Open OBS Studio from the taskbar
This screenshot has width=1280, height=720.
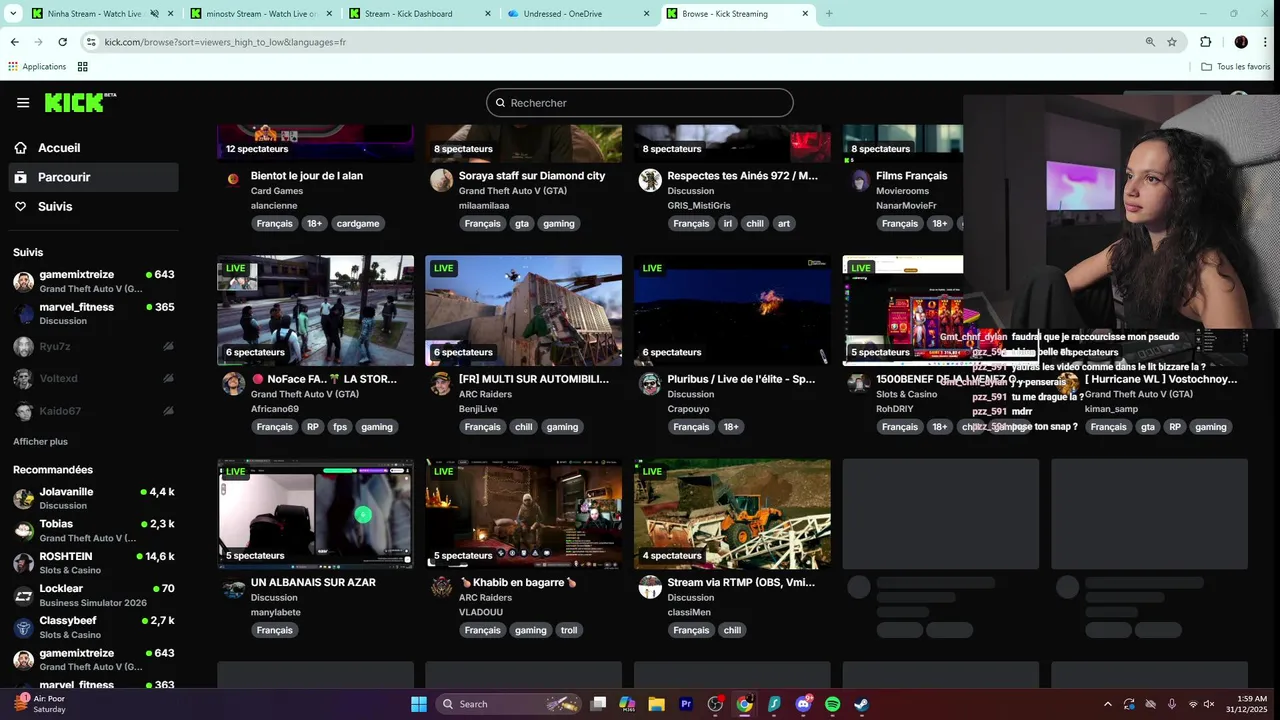coord(715,704)
